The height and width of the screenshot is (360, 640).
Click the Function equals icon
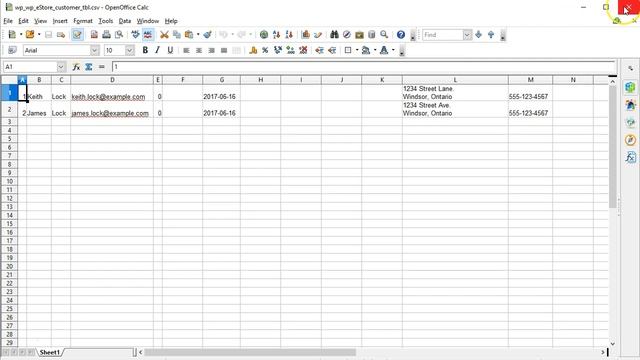pos(102,67)
